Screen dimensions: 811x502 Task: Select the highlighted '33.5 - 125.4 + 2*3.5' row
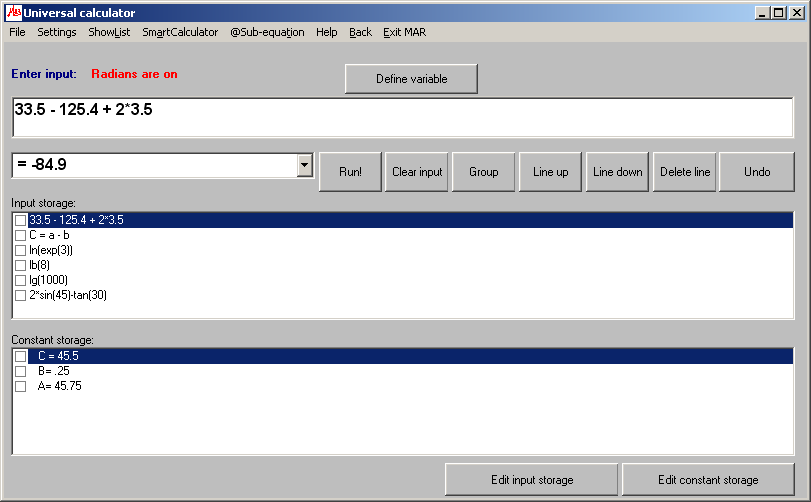tap(410, 220)
